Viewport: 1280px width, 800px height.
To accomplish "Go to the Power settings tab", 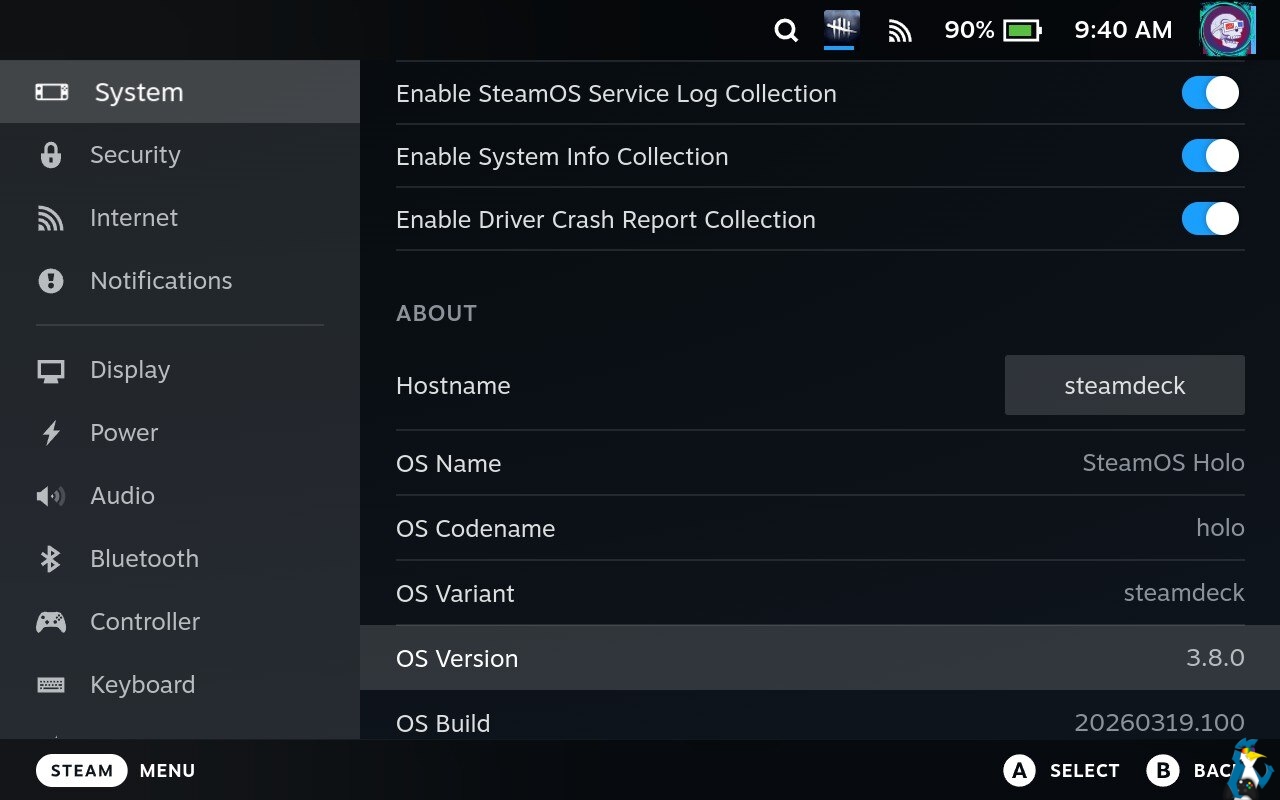I will (x=124, y=433).
